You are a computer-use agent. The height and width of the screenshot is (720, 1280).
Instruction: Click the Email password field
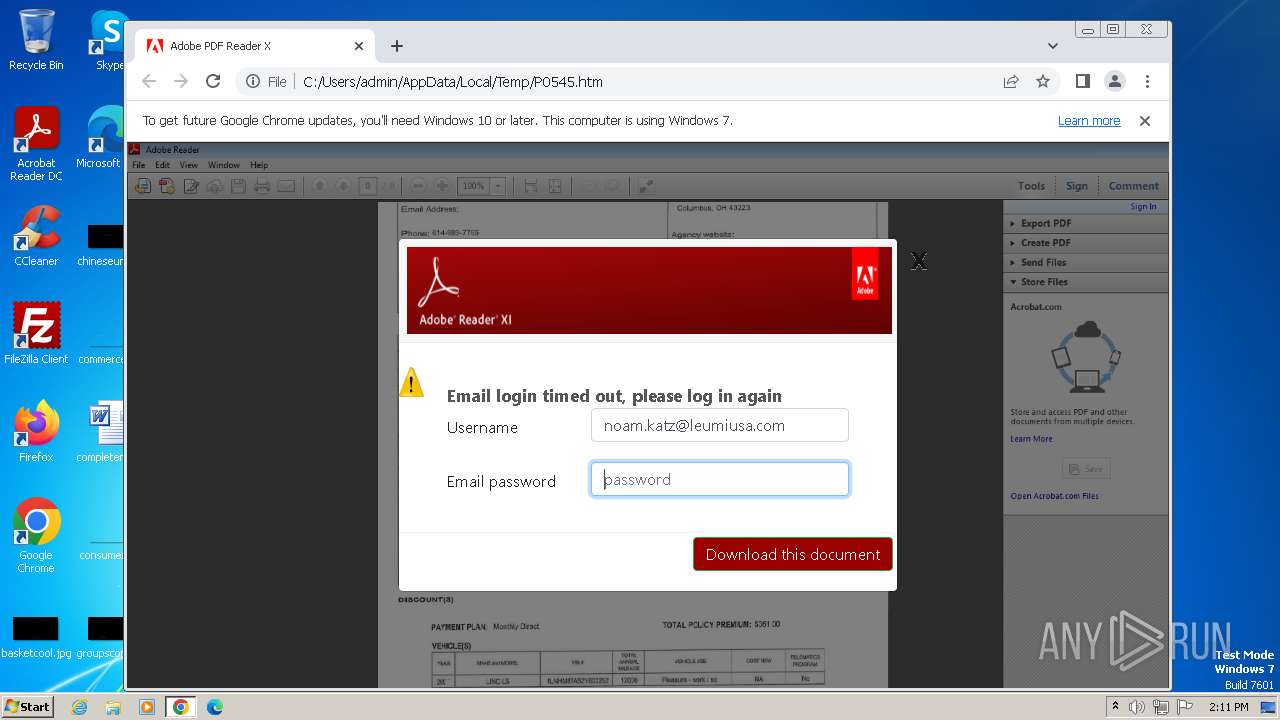720,479
